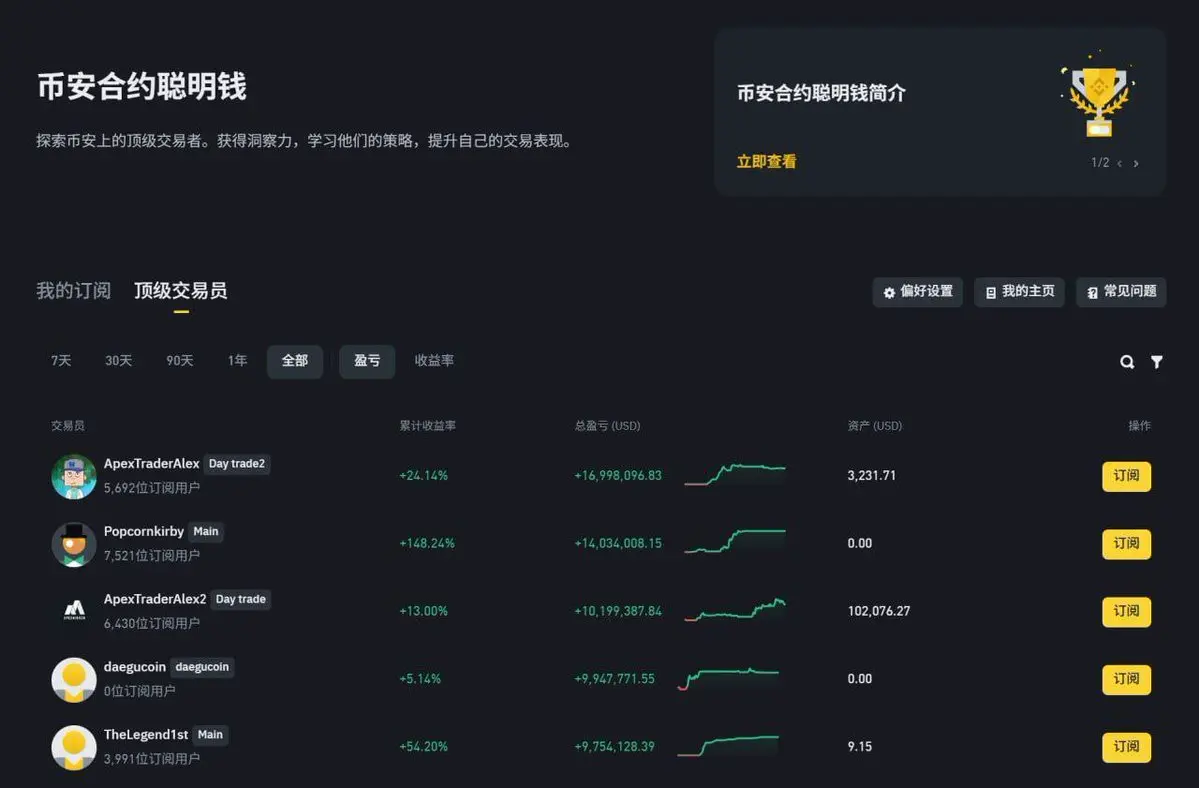Subscribe to ApexTraderAlex with 订阅

1126,476
